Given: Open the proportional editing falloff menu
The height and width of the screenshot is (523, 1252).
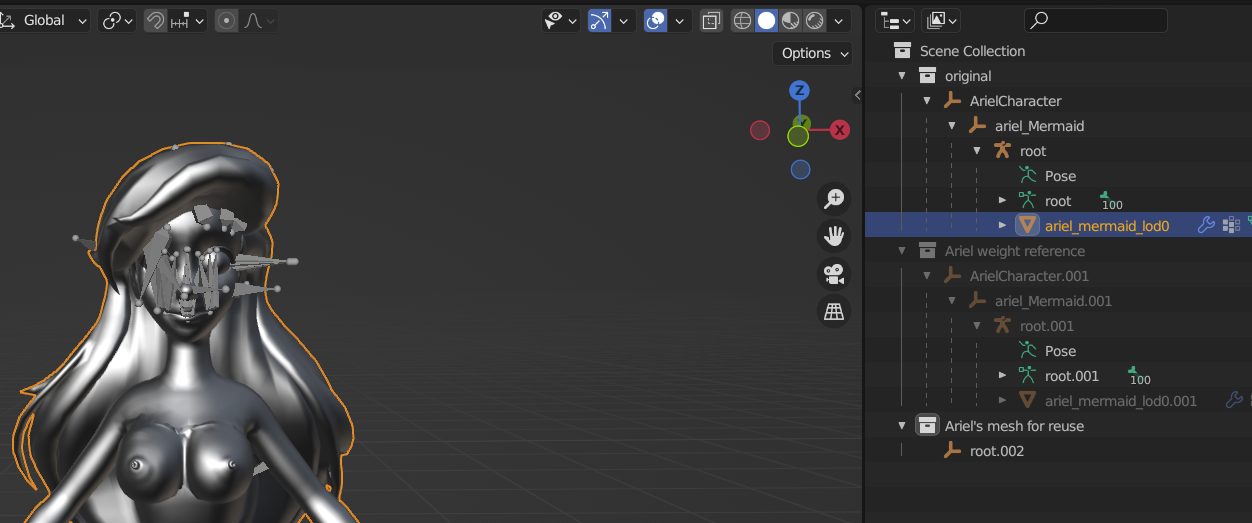Looking at the screenshot, I should pyautogui.click(x=259, y=20).
